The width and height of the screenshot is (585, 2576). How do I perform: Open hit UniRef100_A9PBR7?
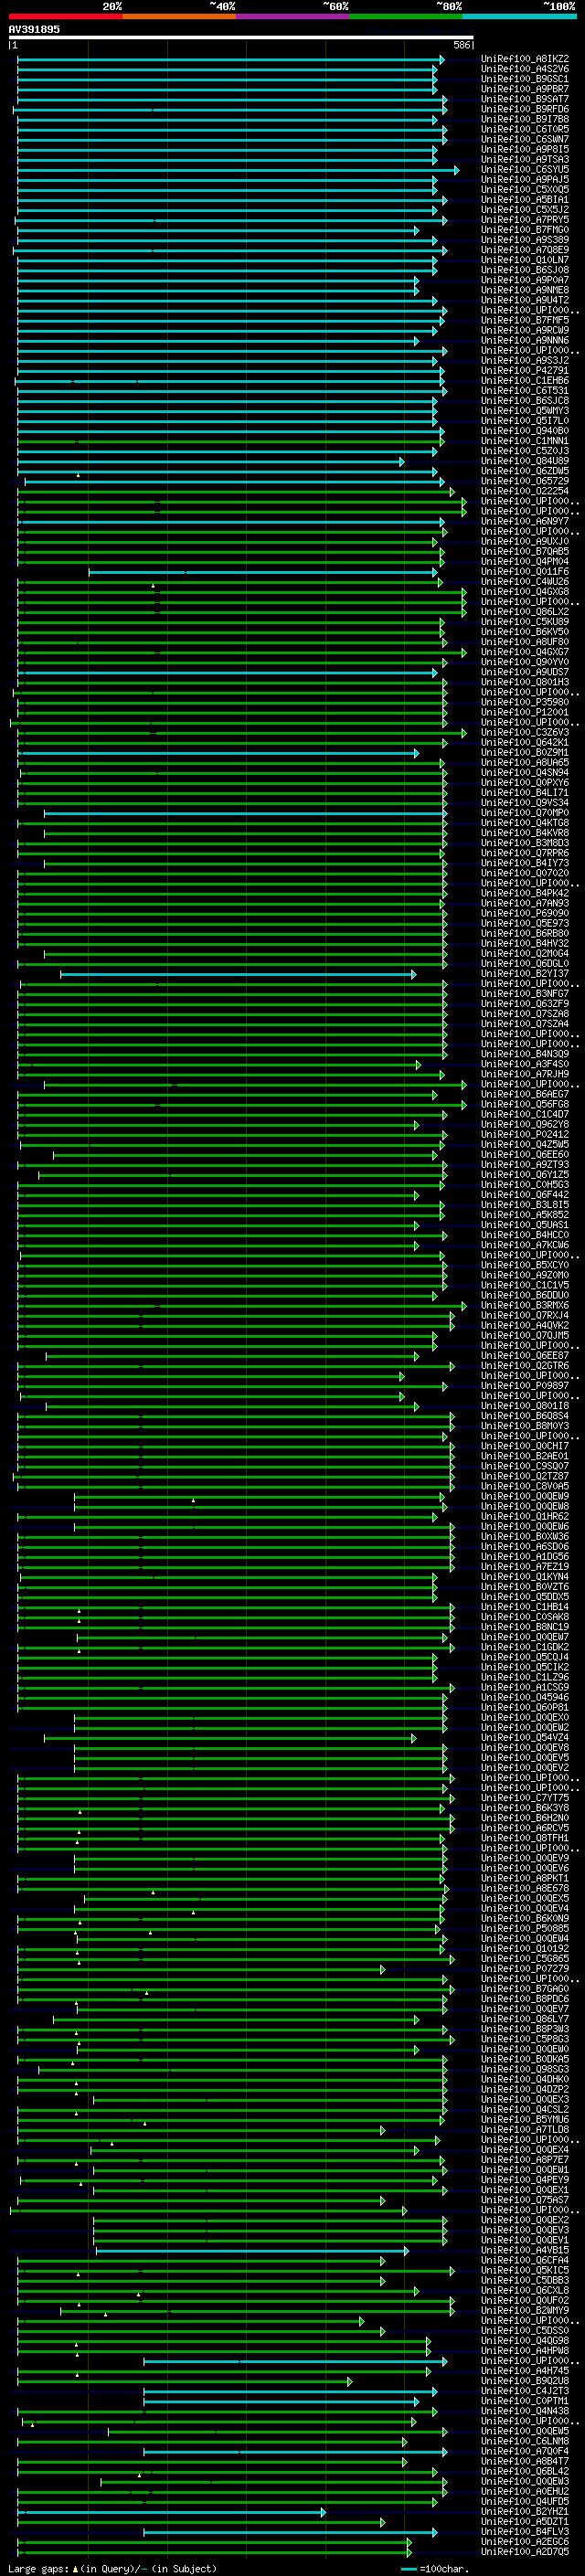click(525, 89)
